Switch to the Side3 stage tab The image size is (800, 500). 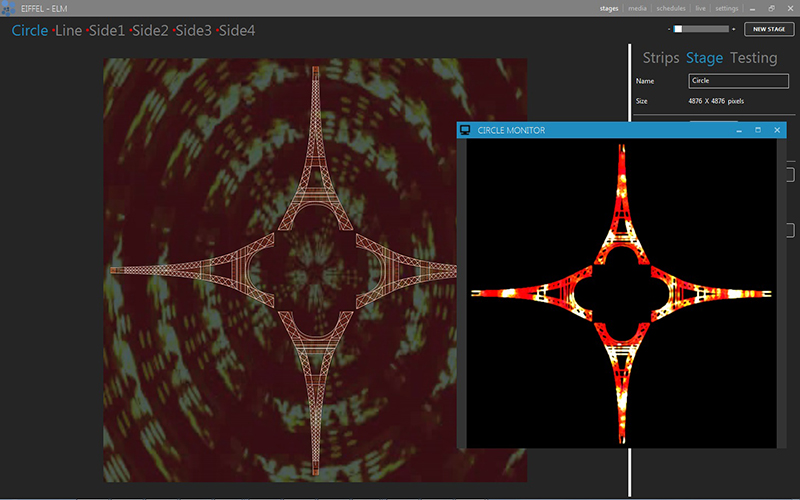pos(193,31)
